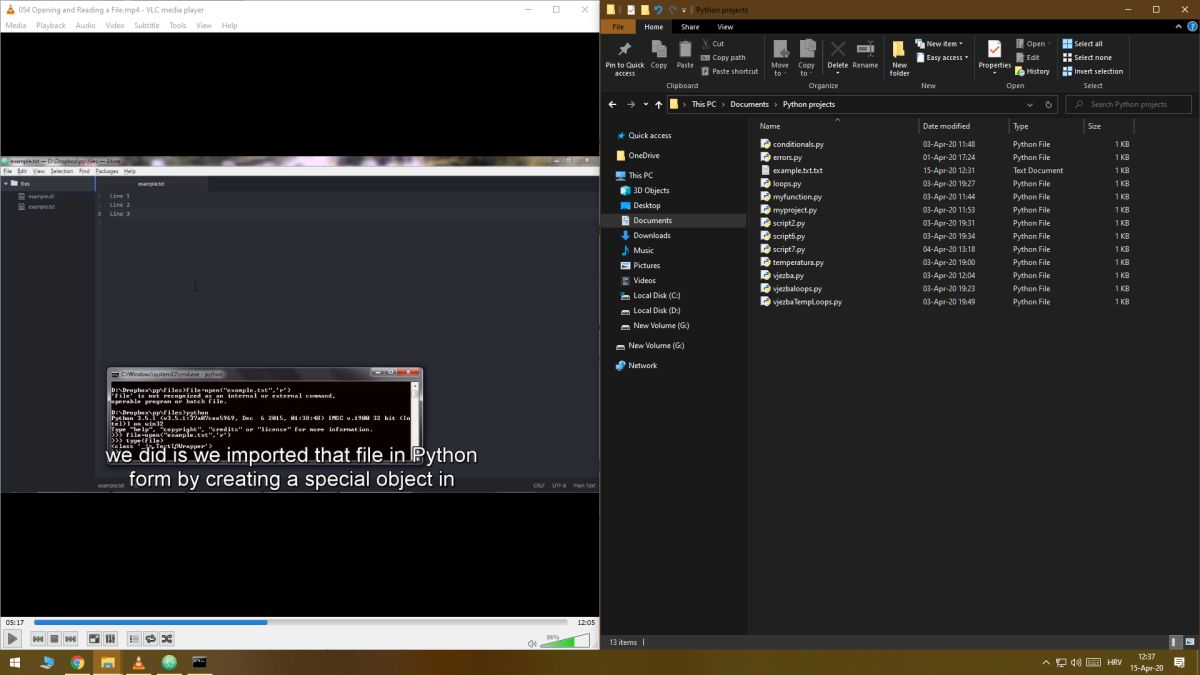Select file conditionals.py

tap(798, 144)
